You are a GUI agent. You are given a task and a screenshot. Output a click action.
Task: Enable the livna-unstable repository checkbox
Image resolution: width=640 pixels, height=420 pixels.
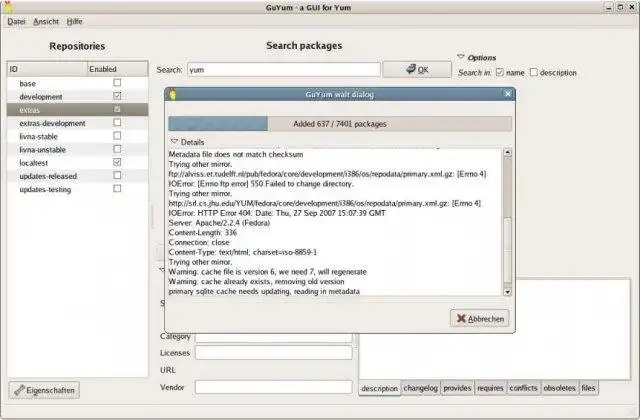(x=117, y=149)
